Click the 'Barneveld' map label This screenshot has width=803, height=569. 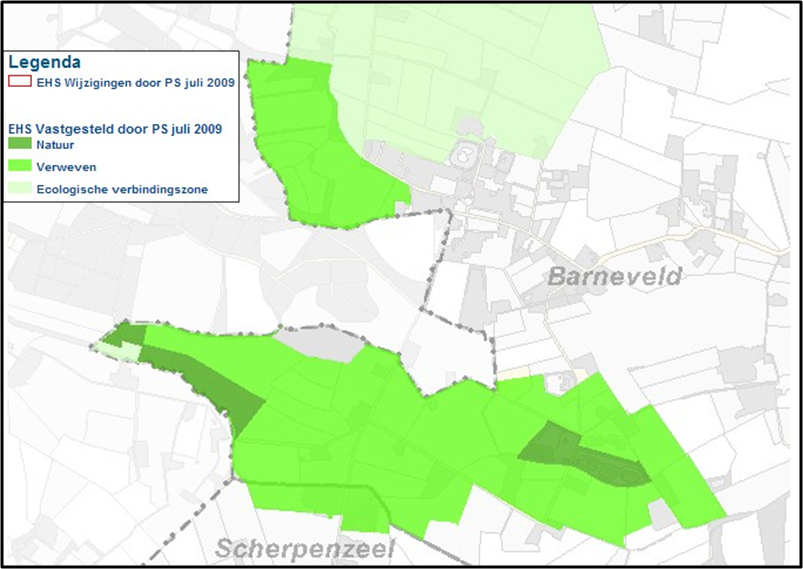click(x=615, y=277)
